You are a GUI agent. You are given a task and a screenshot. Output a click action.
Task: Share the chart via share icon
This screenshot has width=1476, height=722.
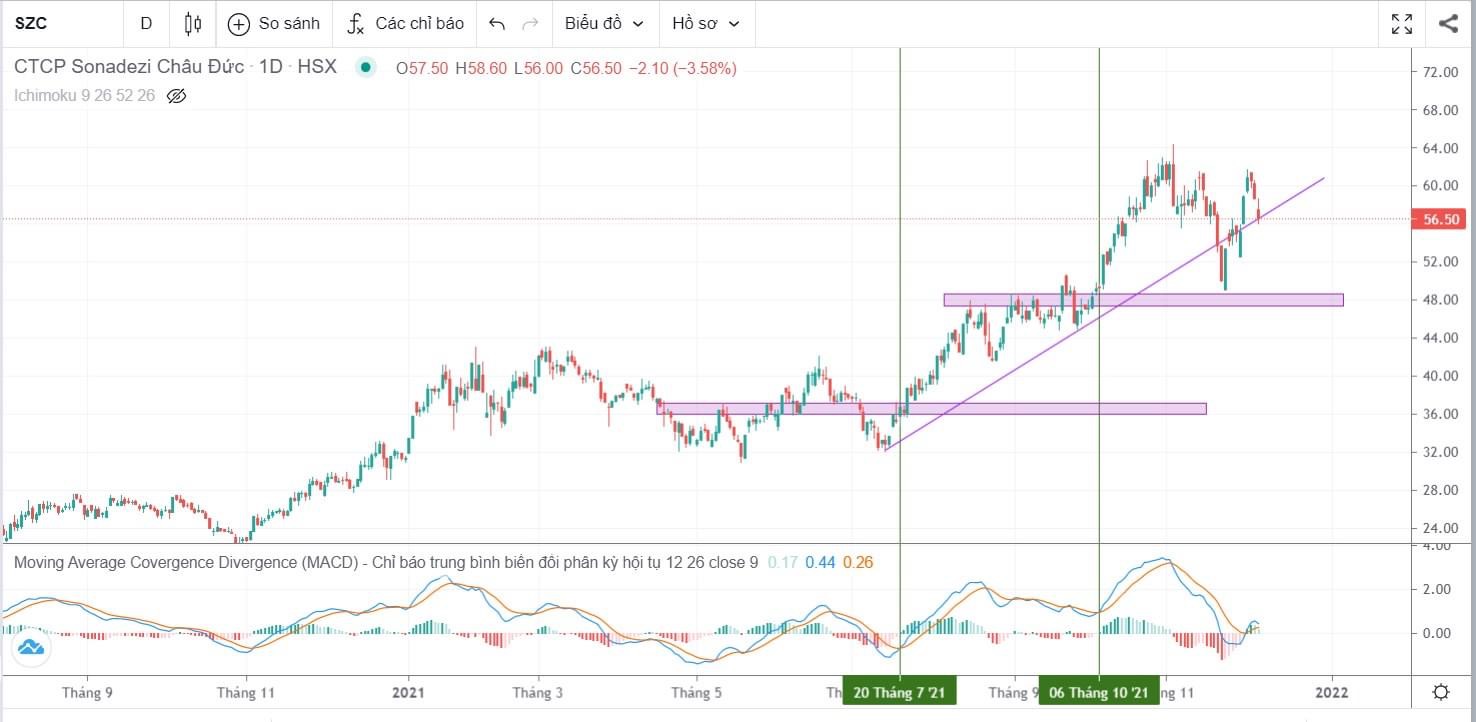pos(1448,23)
